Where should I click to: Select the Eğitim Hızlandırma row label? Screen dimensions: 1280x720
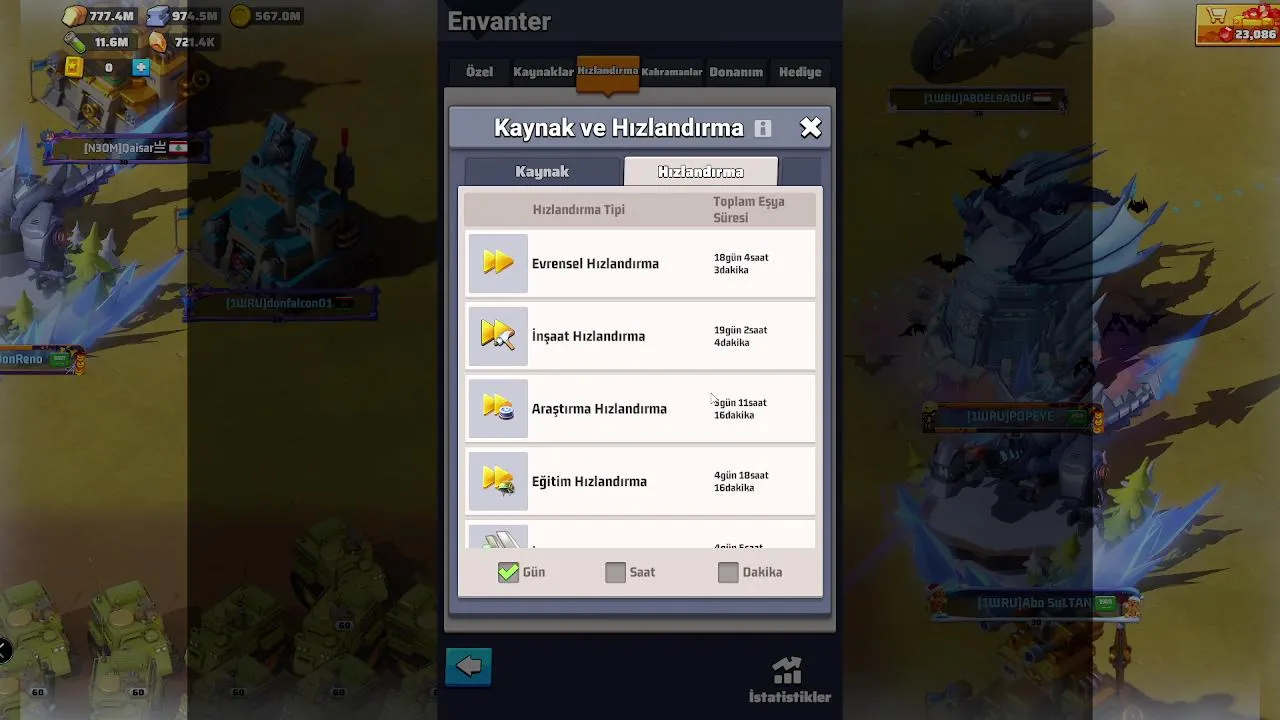[x=589, y=482]
